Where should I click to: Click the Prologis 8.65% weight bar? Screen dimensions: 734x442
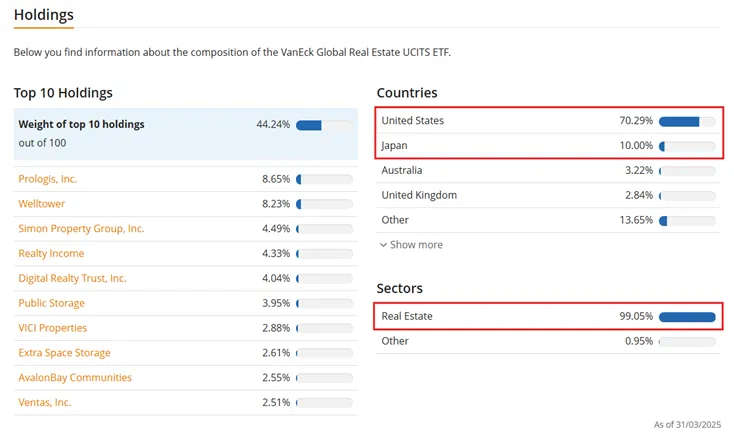324,179
